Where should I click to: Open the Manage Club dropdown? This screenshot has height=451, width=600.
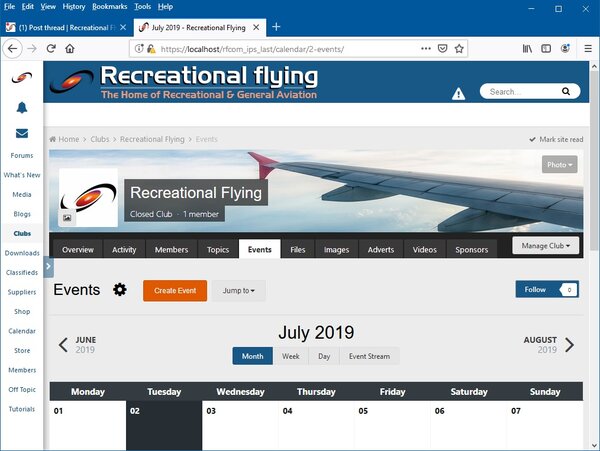[547, 245]
